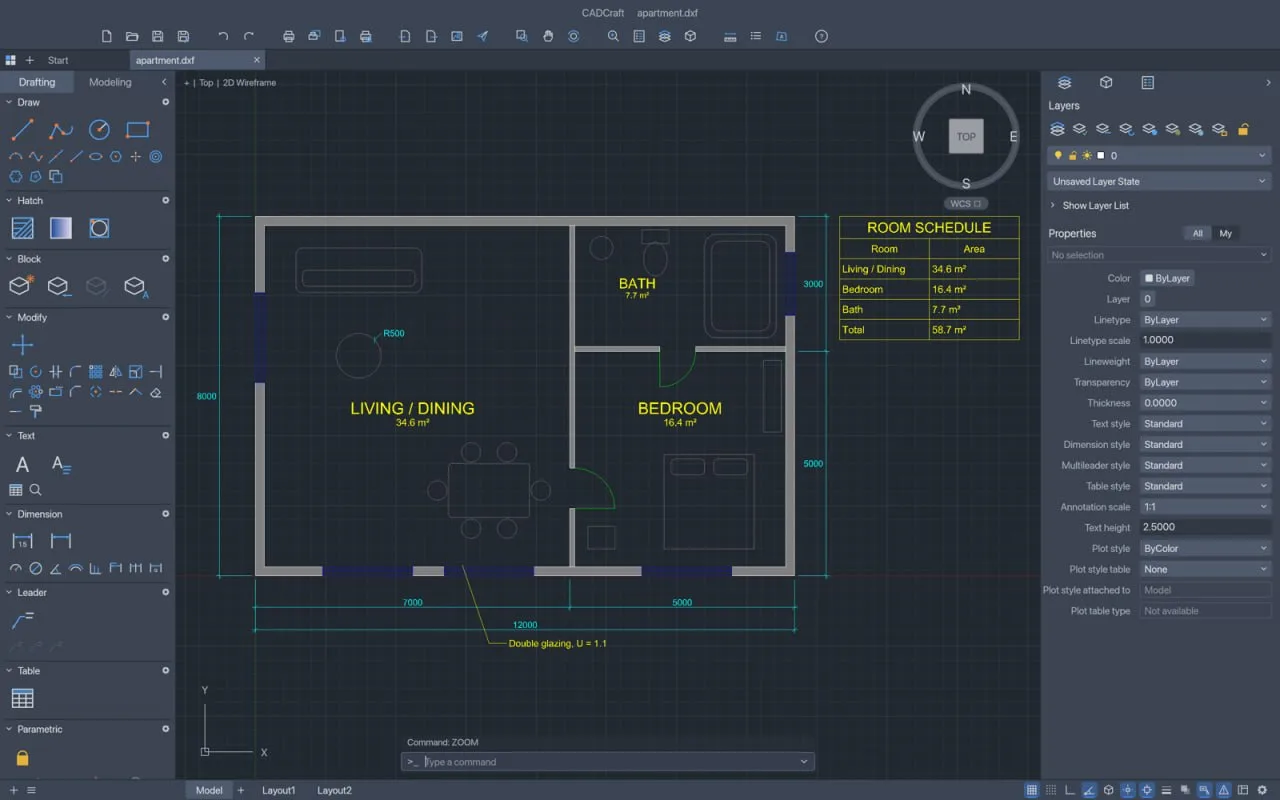Select the Rectangle draw tool
1280x800 pixels.
click(138, 129)
